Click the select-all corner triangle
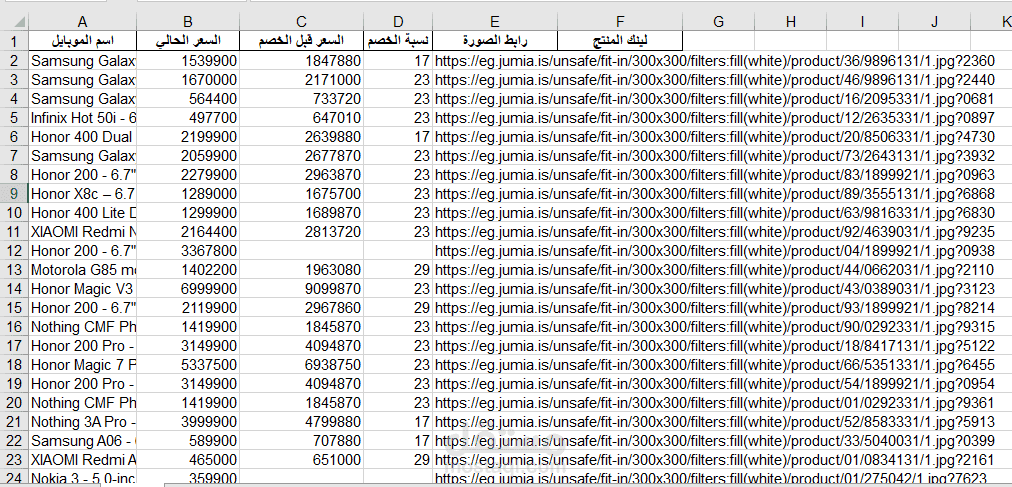The image size is (1012, 487). [x=14, y=22]
